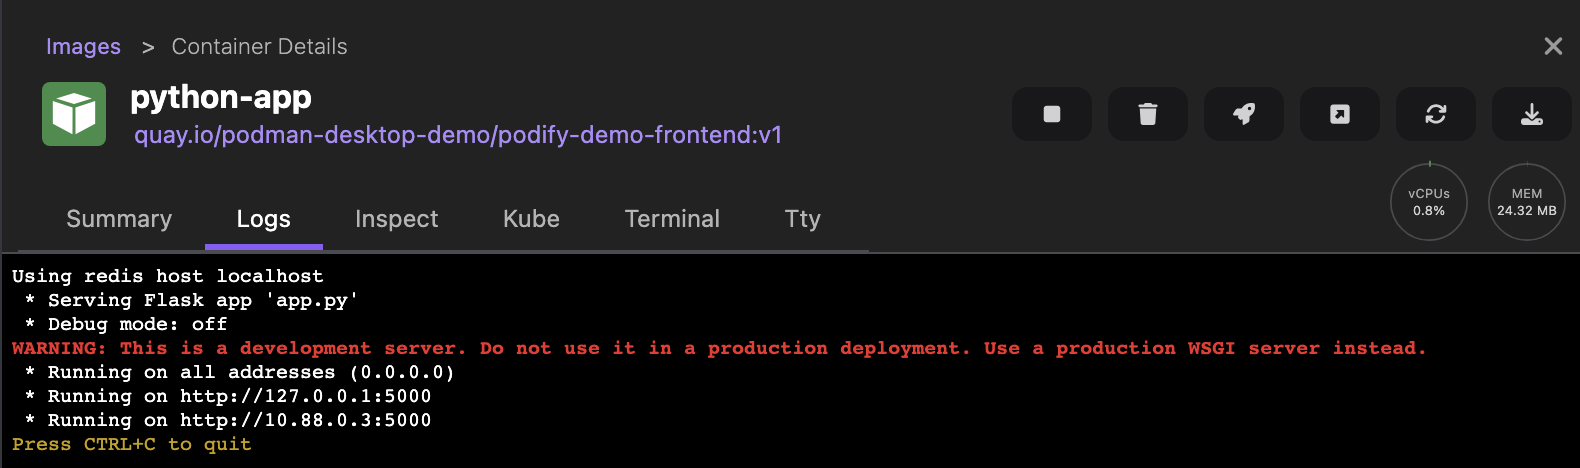Navigate back to Images breadcrumb

click(83, 47)
